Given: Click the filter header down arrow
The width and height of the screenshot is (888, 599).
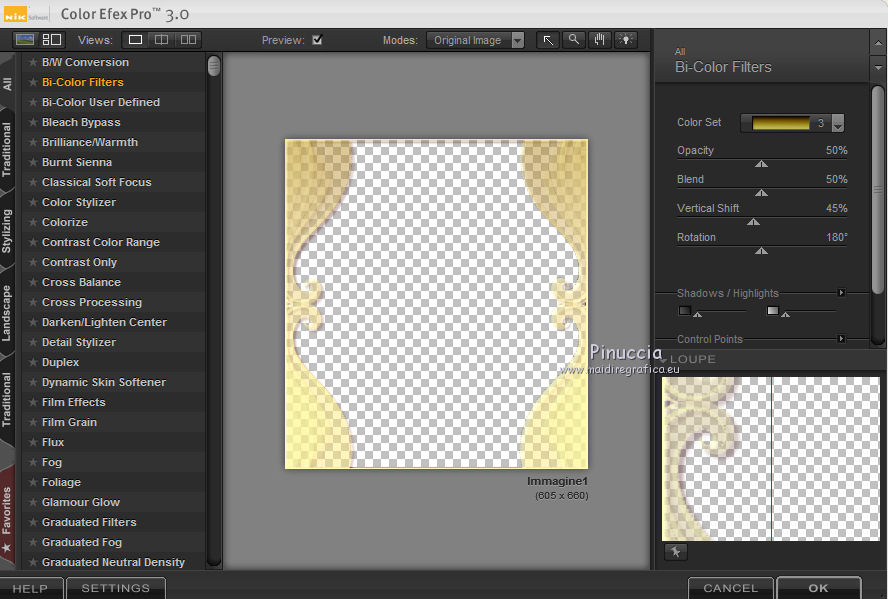Looking at the screenshot, I should [x=878, y=67].
